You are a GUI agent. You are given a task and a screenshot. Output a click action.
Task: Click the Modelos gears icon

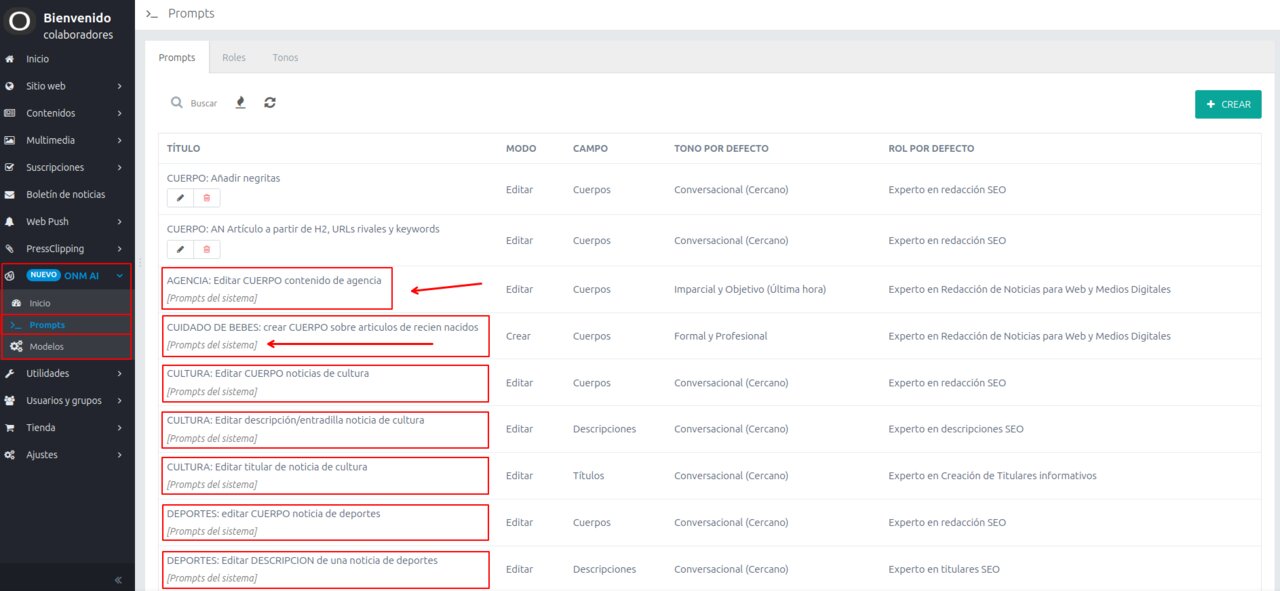pyautogui.click(x=16, y=347)
